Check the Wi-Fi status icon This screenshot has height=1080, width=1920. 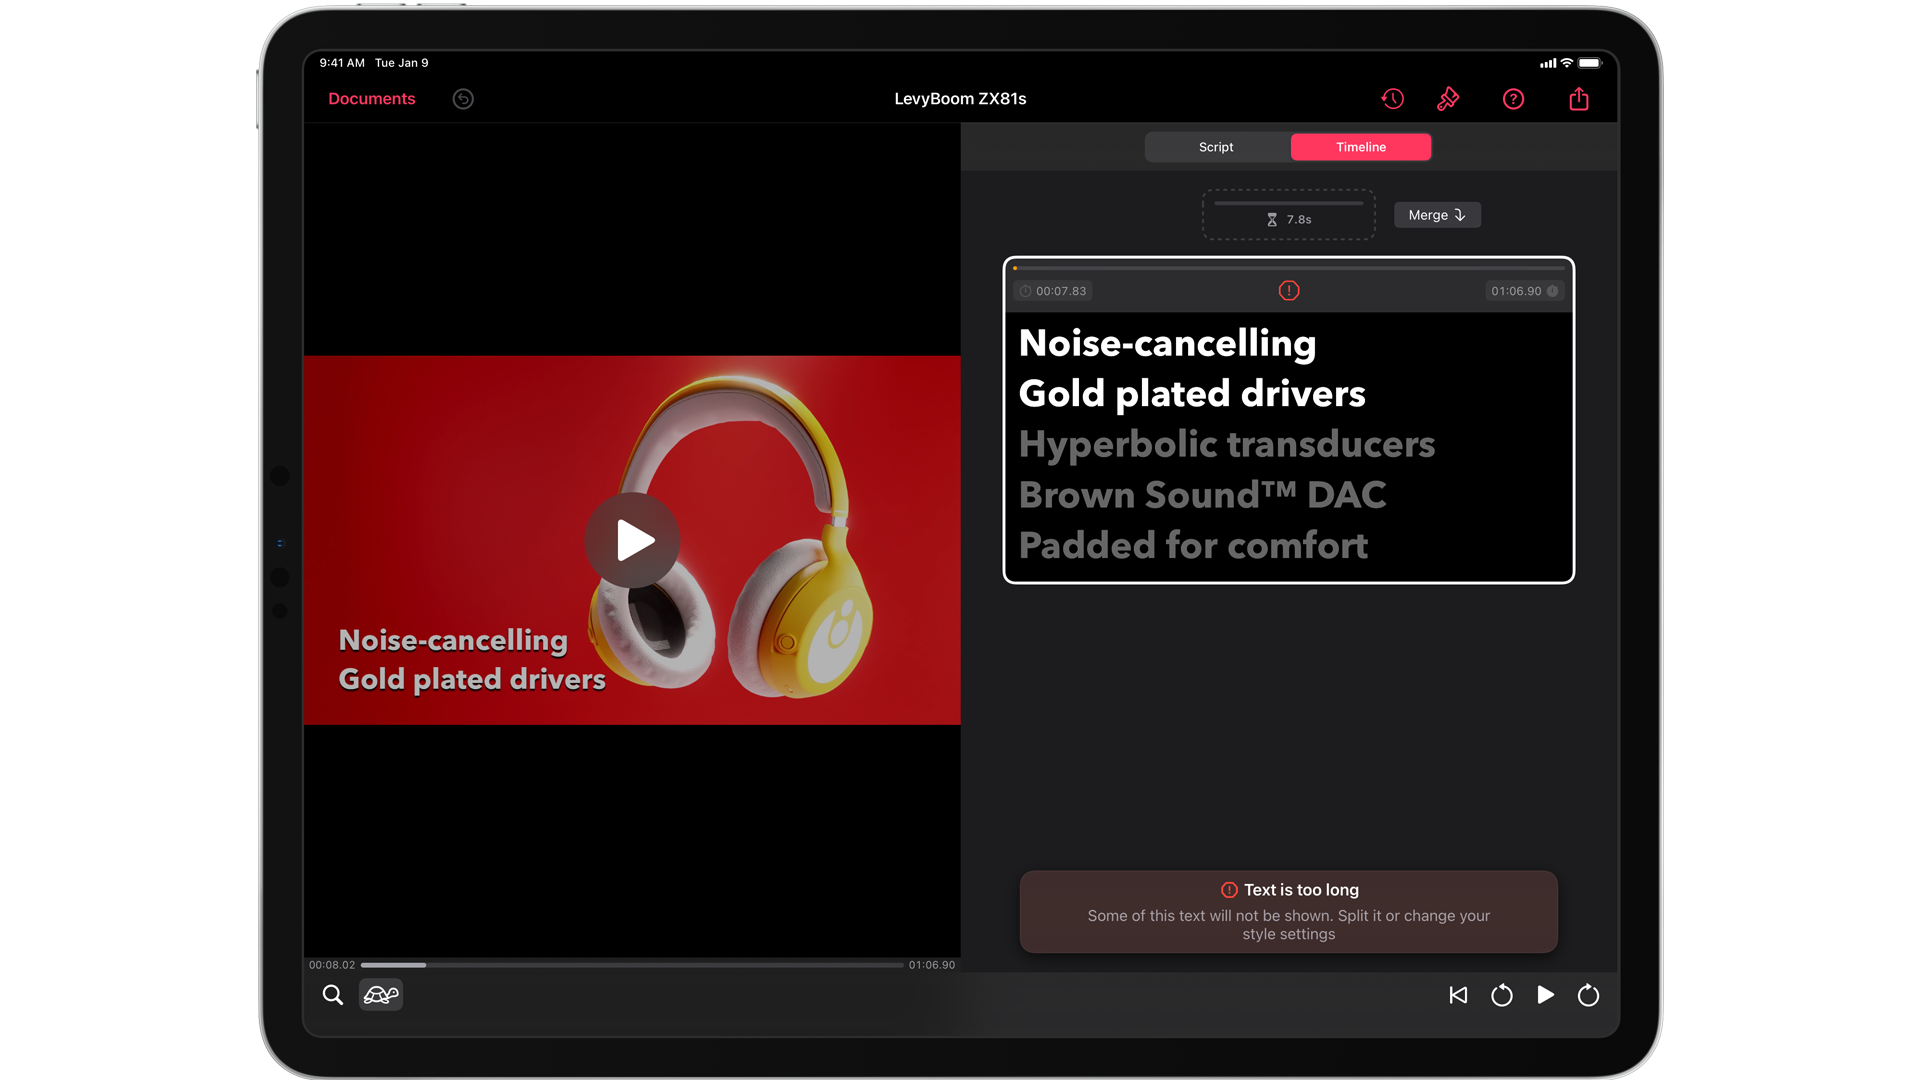[1567, 63]
